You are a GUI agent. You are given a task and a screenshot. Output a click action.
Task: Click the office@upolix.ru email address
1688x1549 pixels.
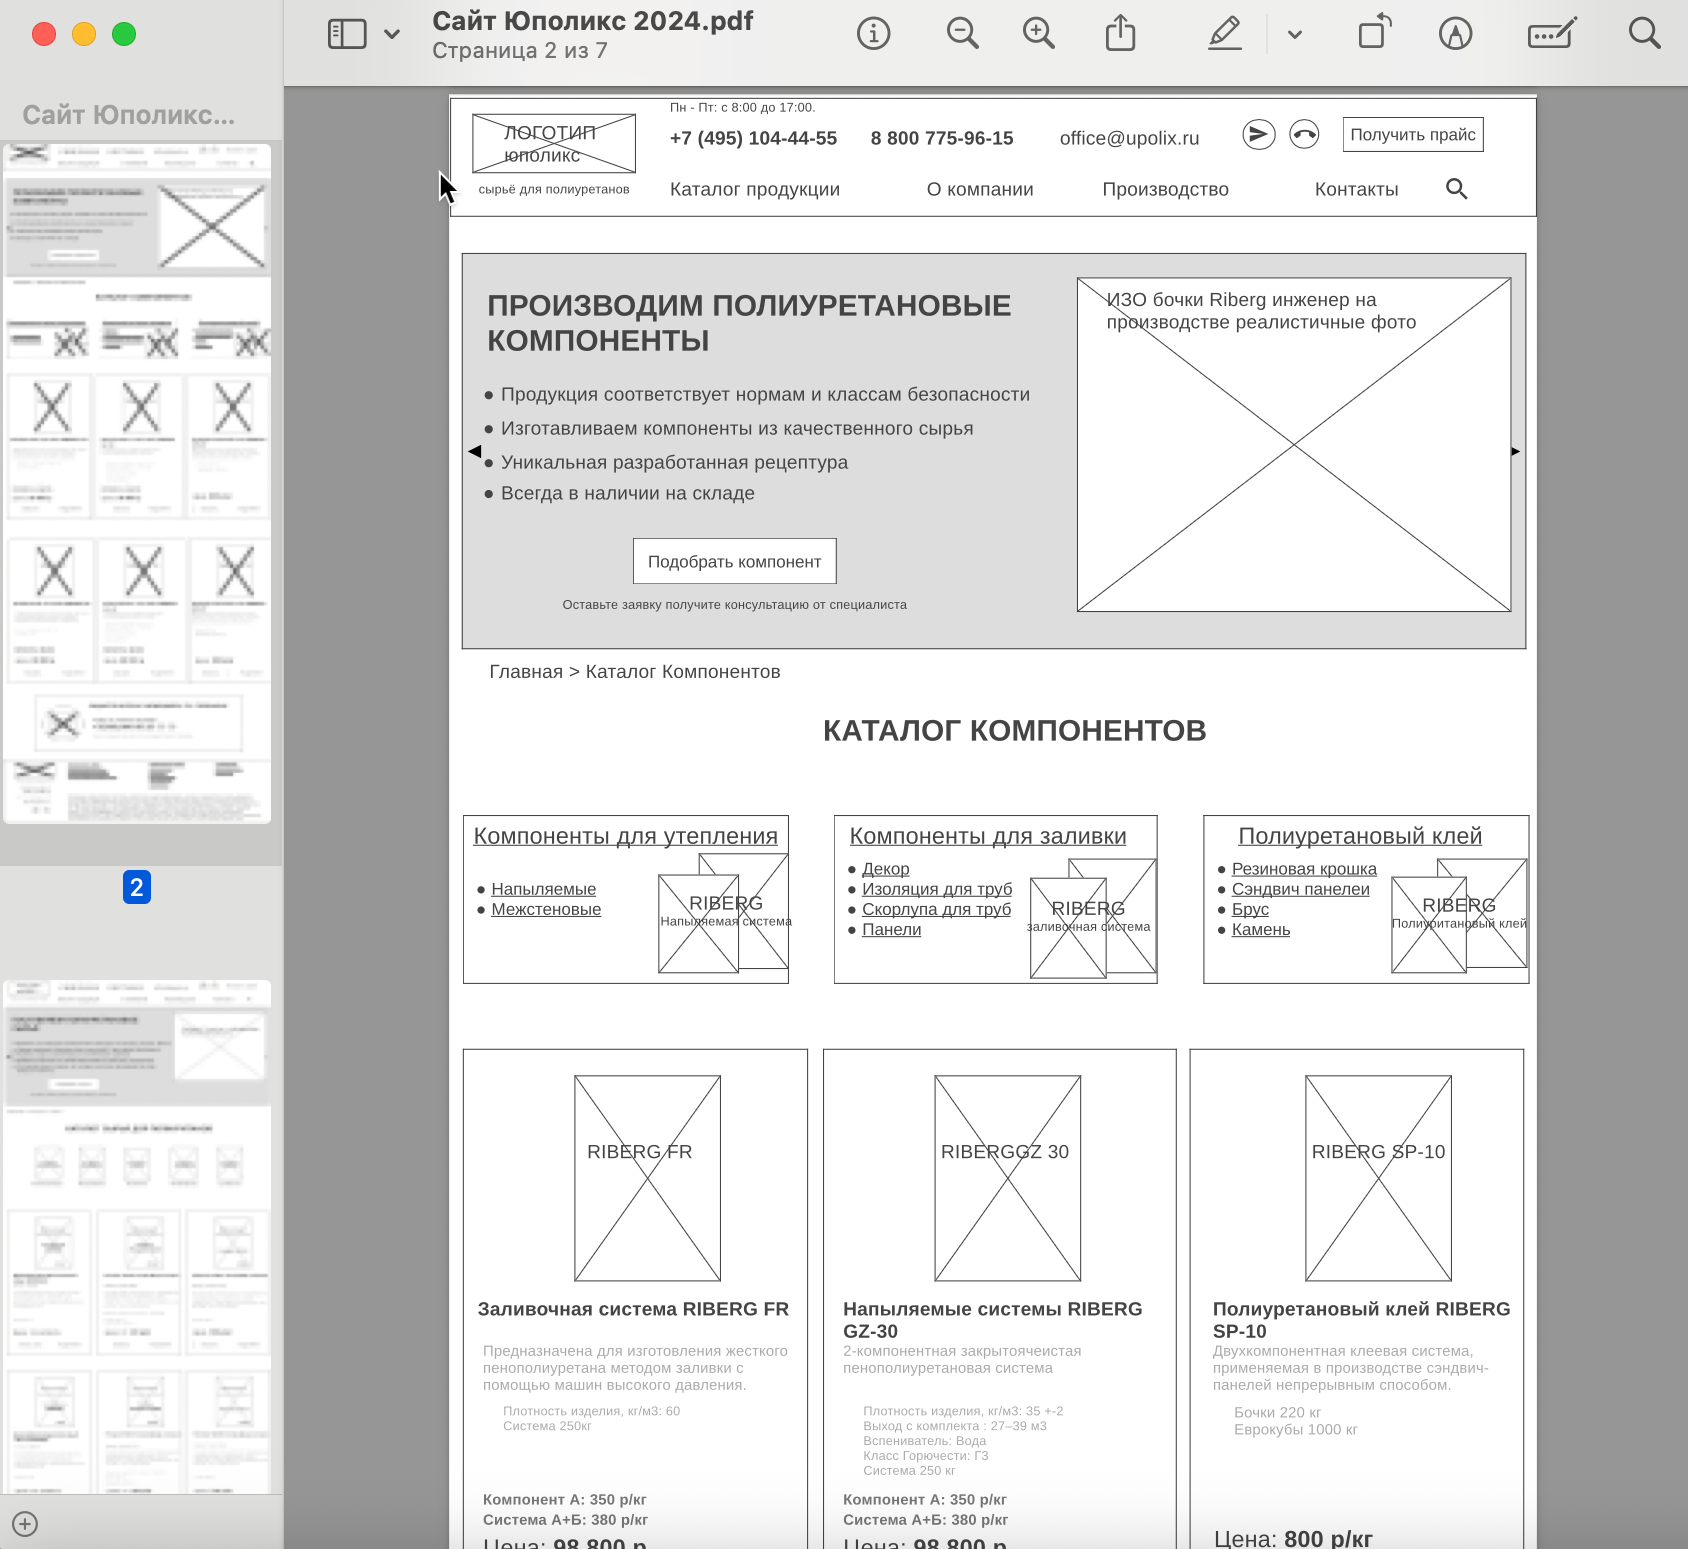1130,138
